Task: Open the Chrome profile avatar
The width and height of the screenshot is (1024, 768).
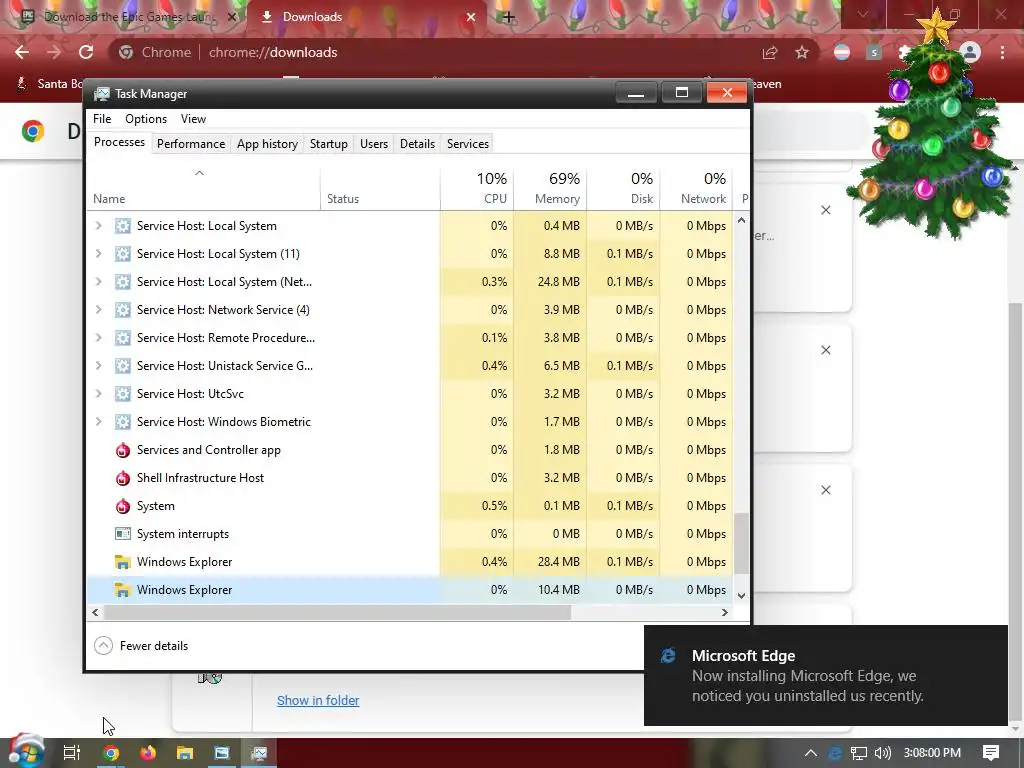Action: click(970, 52)
